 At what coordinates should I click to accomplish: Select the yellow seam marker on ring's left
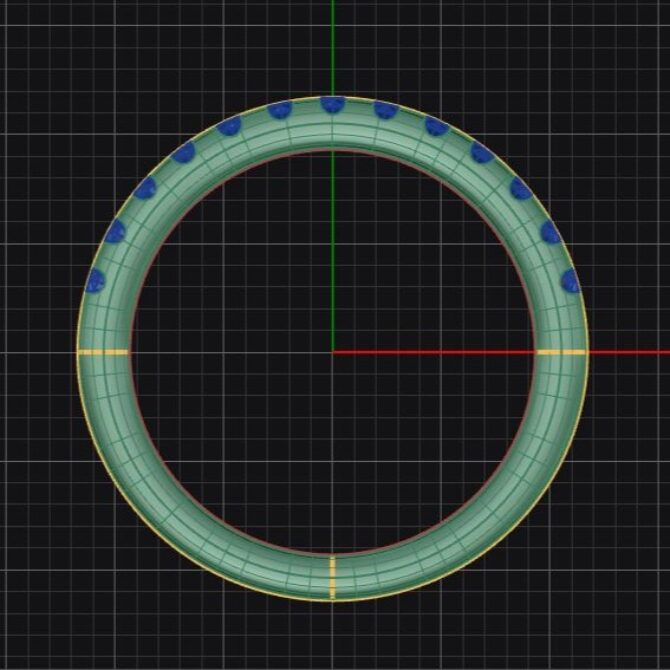coord(103,353)
